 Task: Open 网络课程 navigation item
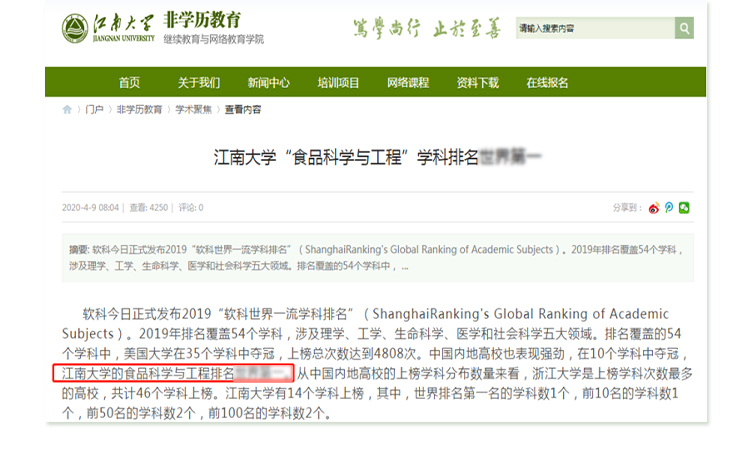(x=408, y=83)
